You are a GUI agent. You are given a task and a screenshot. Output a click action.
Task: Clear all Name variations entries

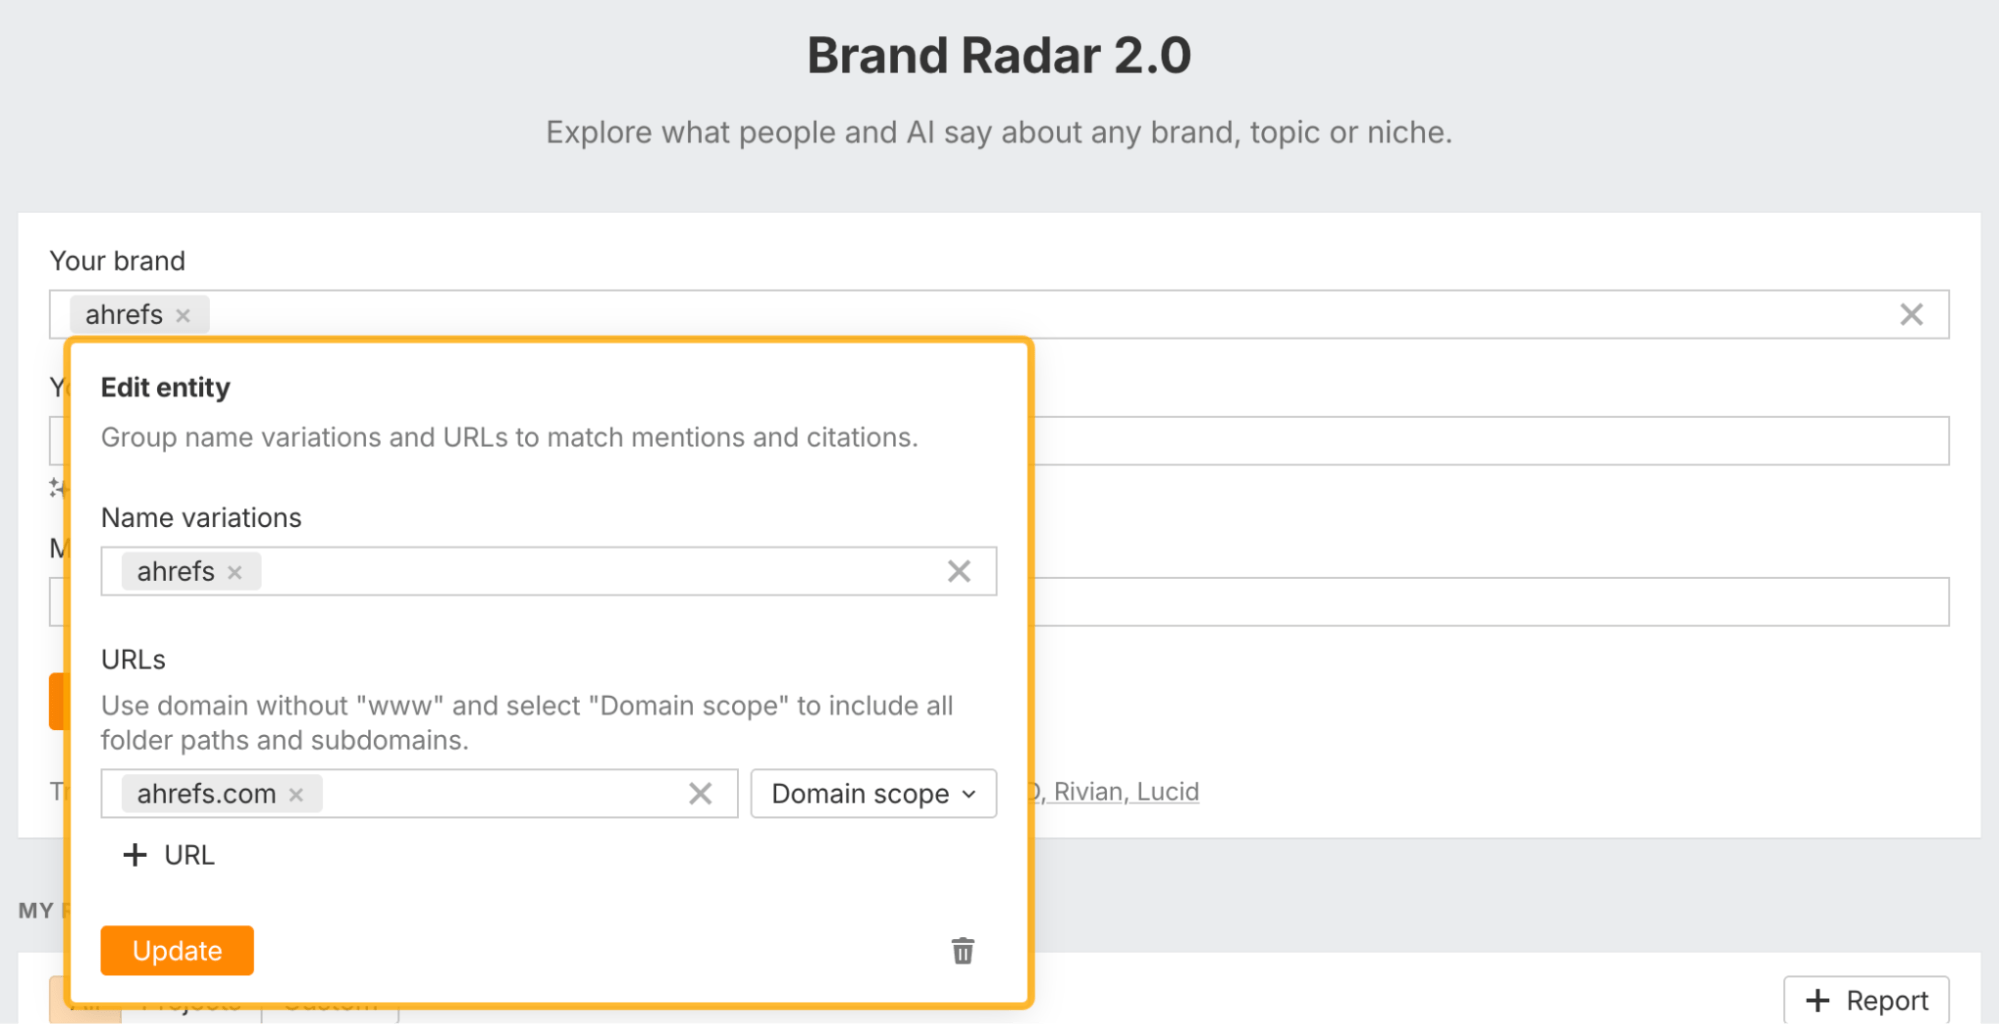(958, 571)
